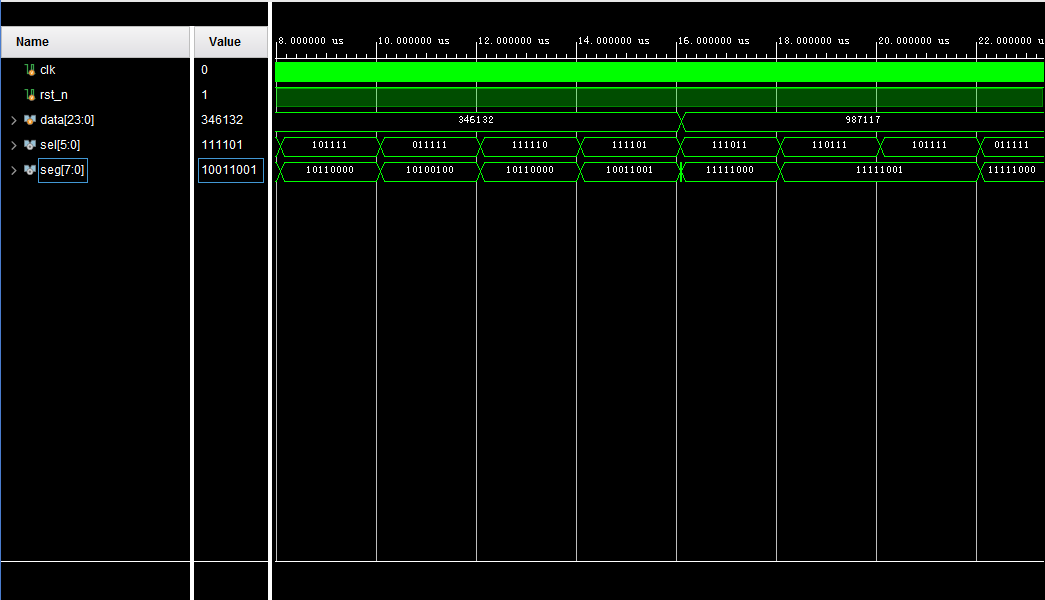Click the bus icon next to seg[7:0]

tap(31, 170)
